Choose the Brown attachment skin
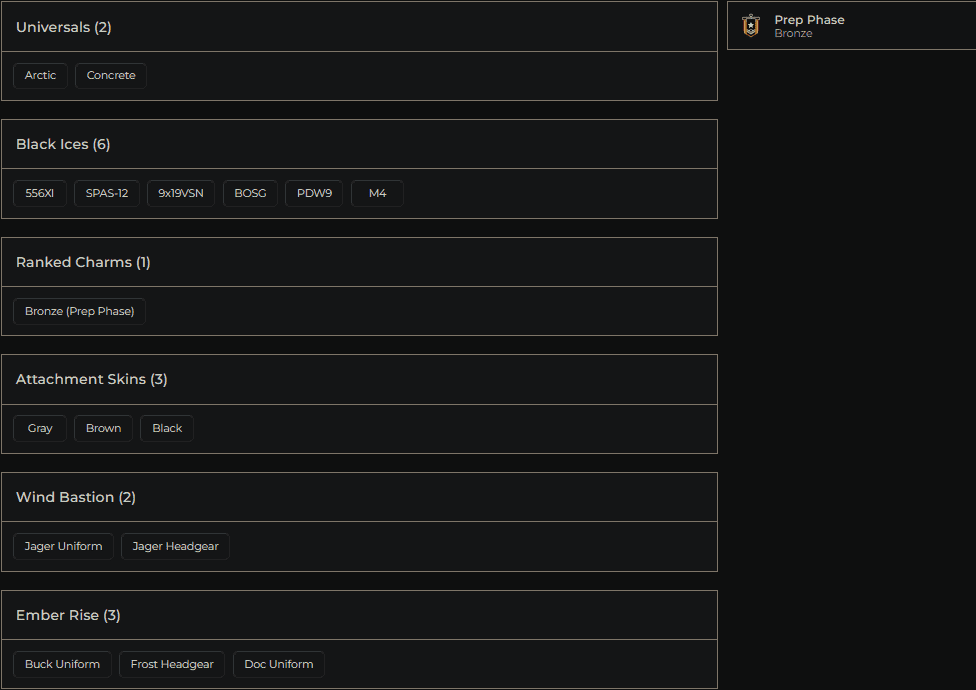 (103, 428)
